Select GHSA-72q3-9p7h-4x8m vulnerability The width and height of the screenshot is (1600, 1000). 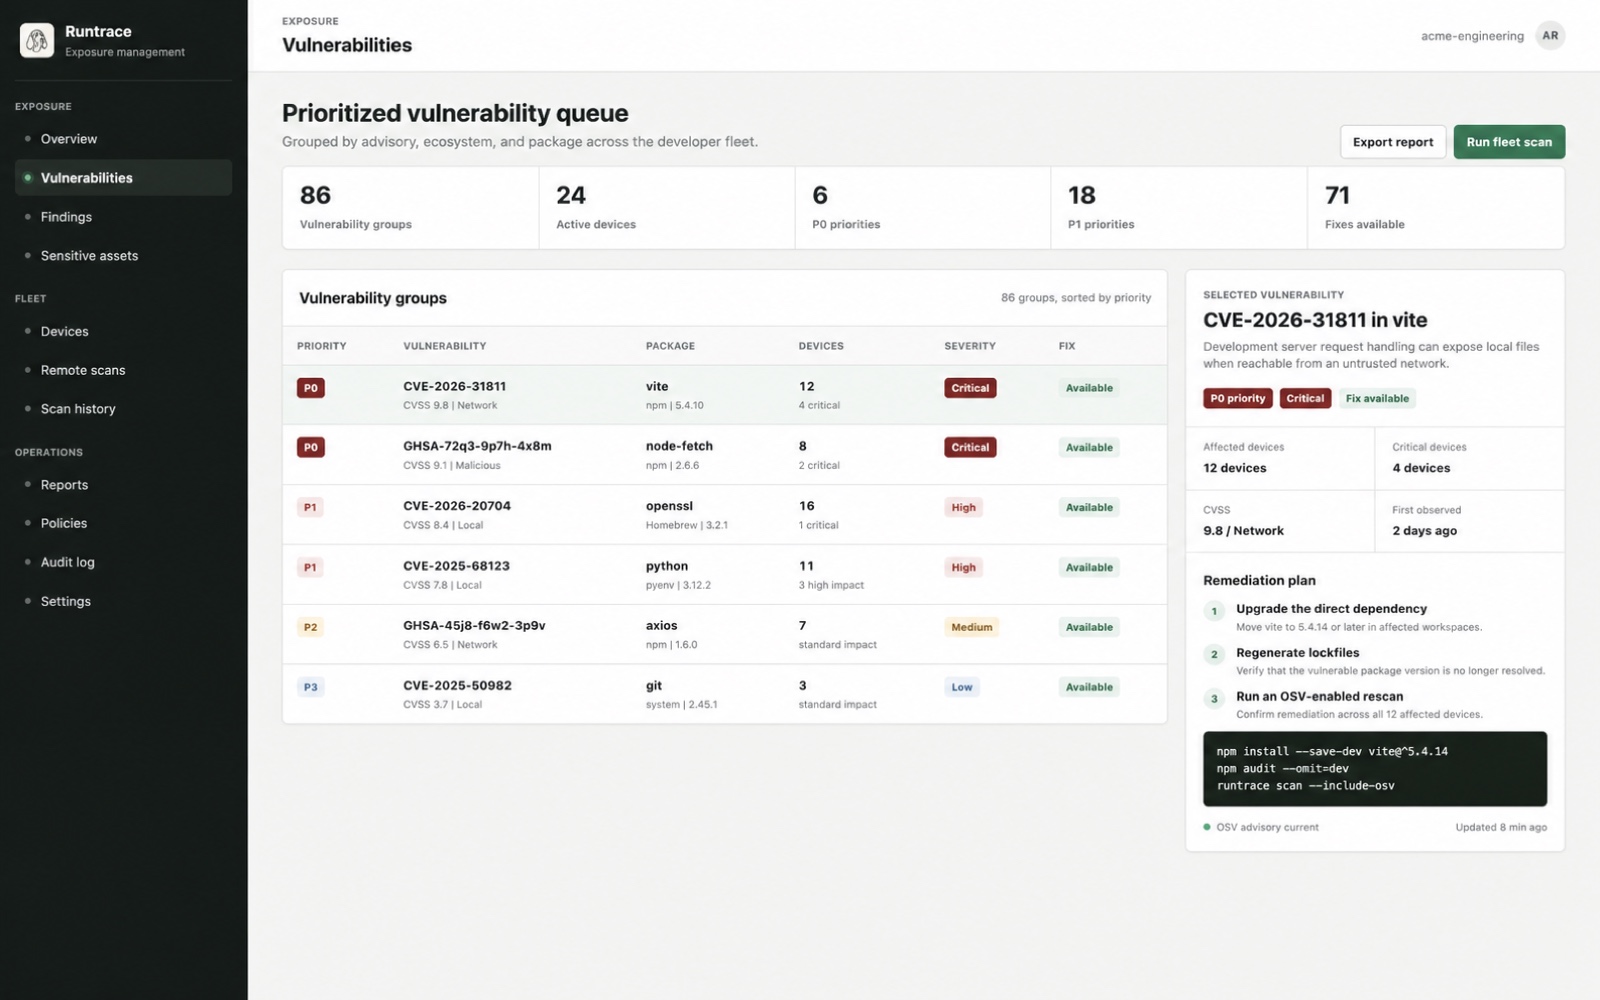pyautogui.click(x=724, y=455)
